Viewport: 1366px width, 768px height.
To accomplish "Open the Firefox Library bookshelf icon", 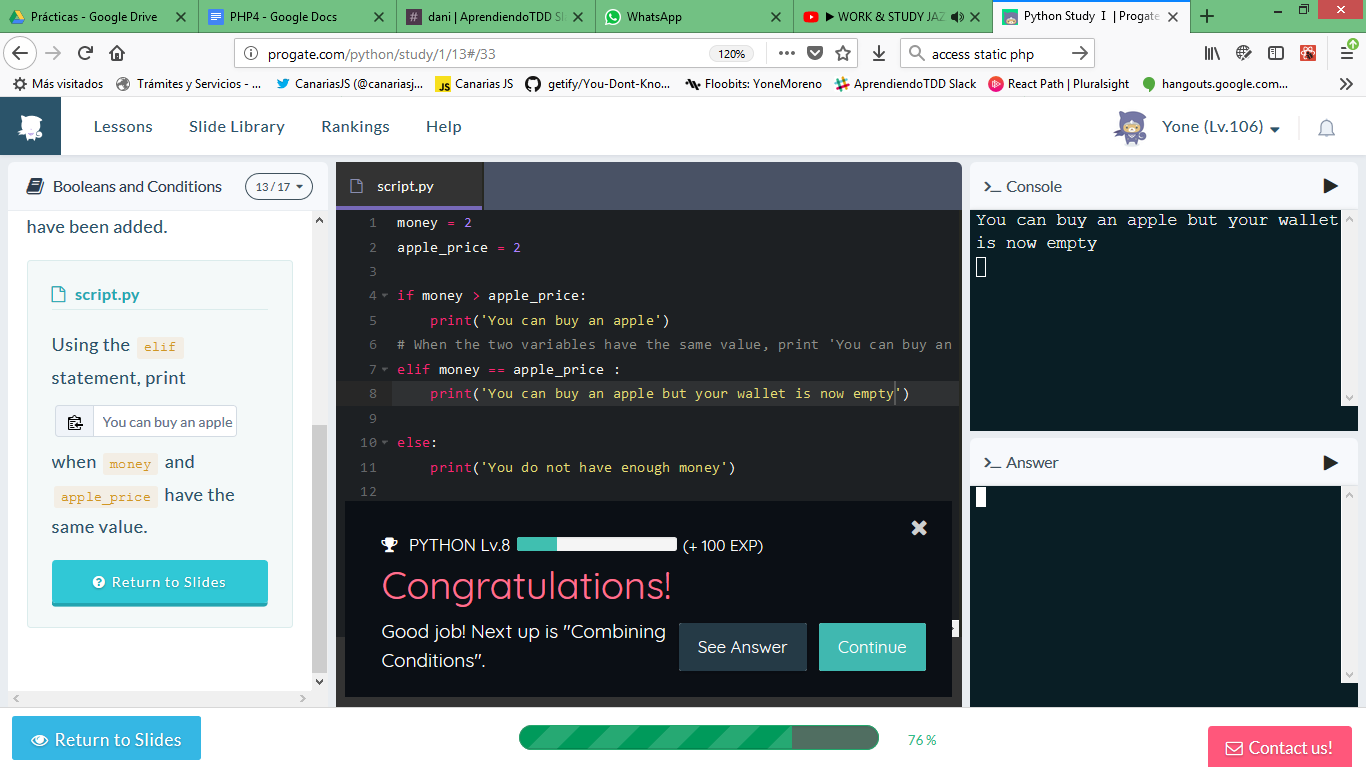I will 1211,52.
